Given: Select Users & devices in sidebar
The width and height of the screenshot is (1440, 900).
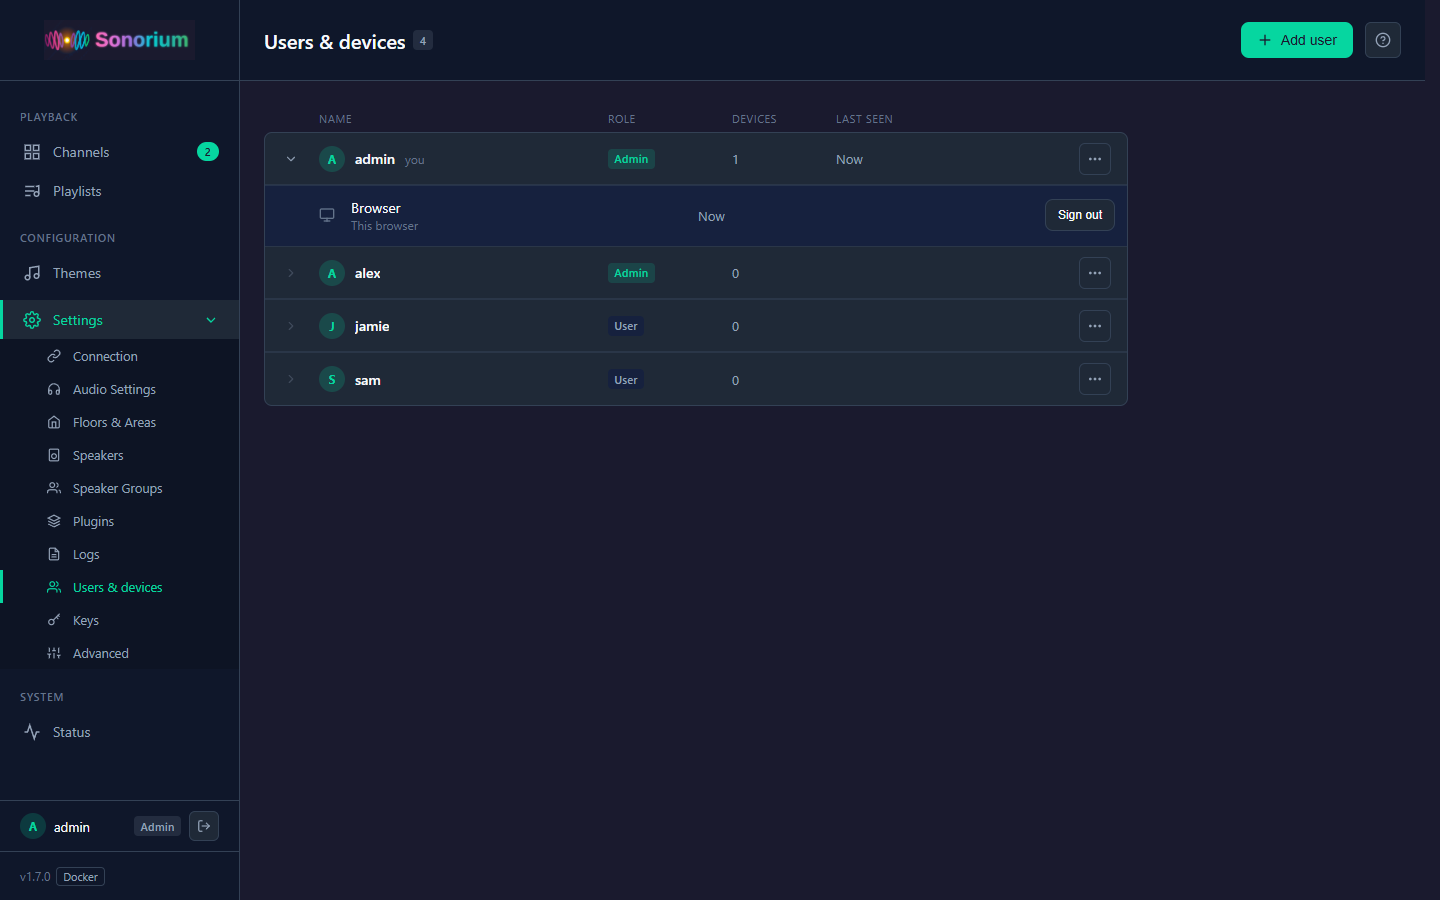Looking at the screenshot, I should pyautogui.click(x=120, y=587).
